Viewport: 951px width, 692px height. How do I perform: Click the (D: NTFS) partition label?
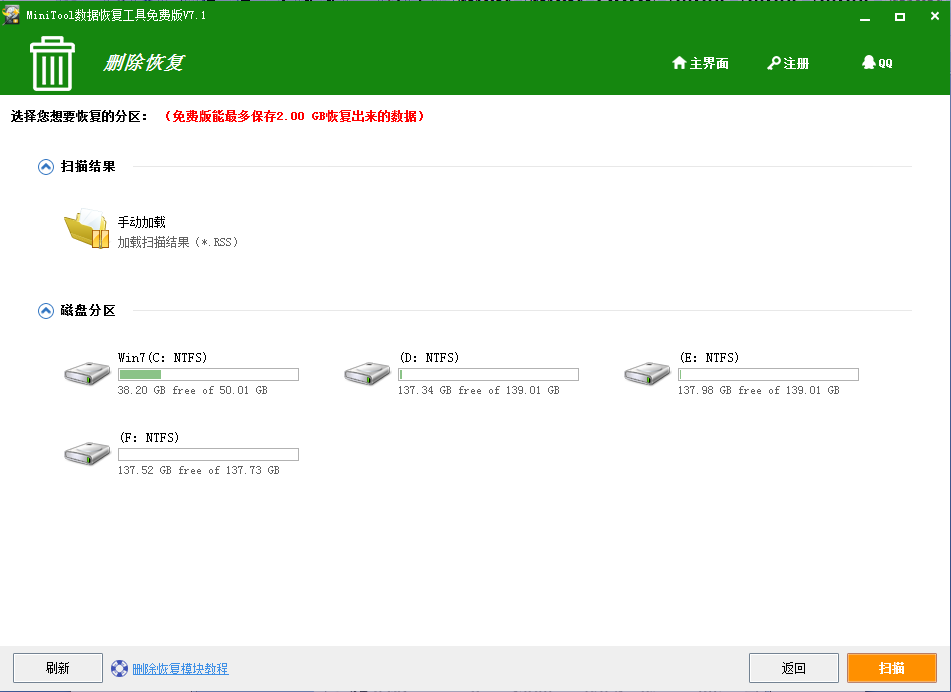tap(429, 357)
